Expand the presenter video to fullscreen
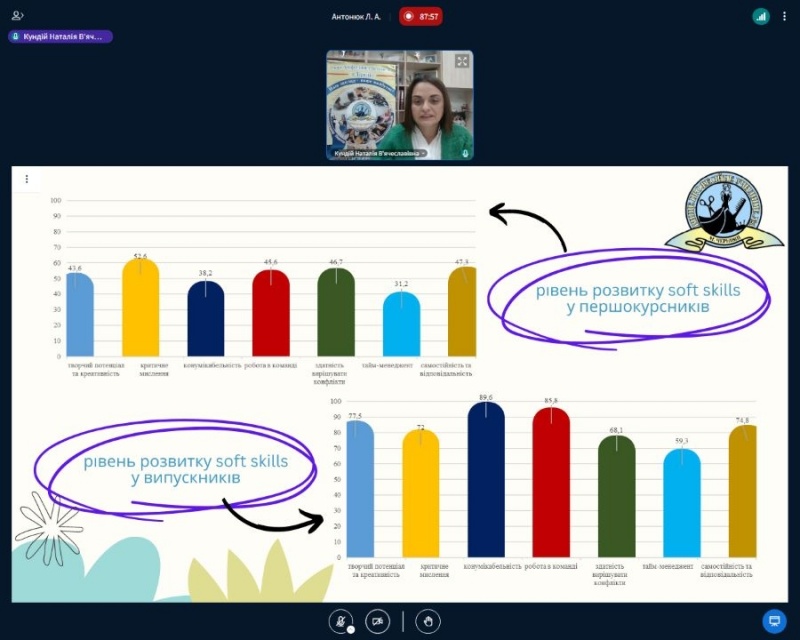This screenshot has height=640, width=800. tap(462, 61)
